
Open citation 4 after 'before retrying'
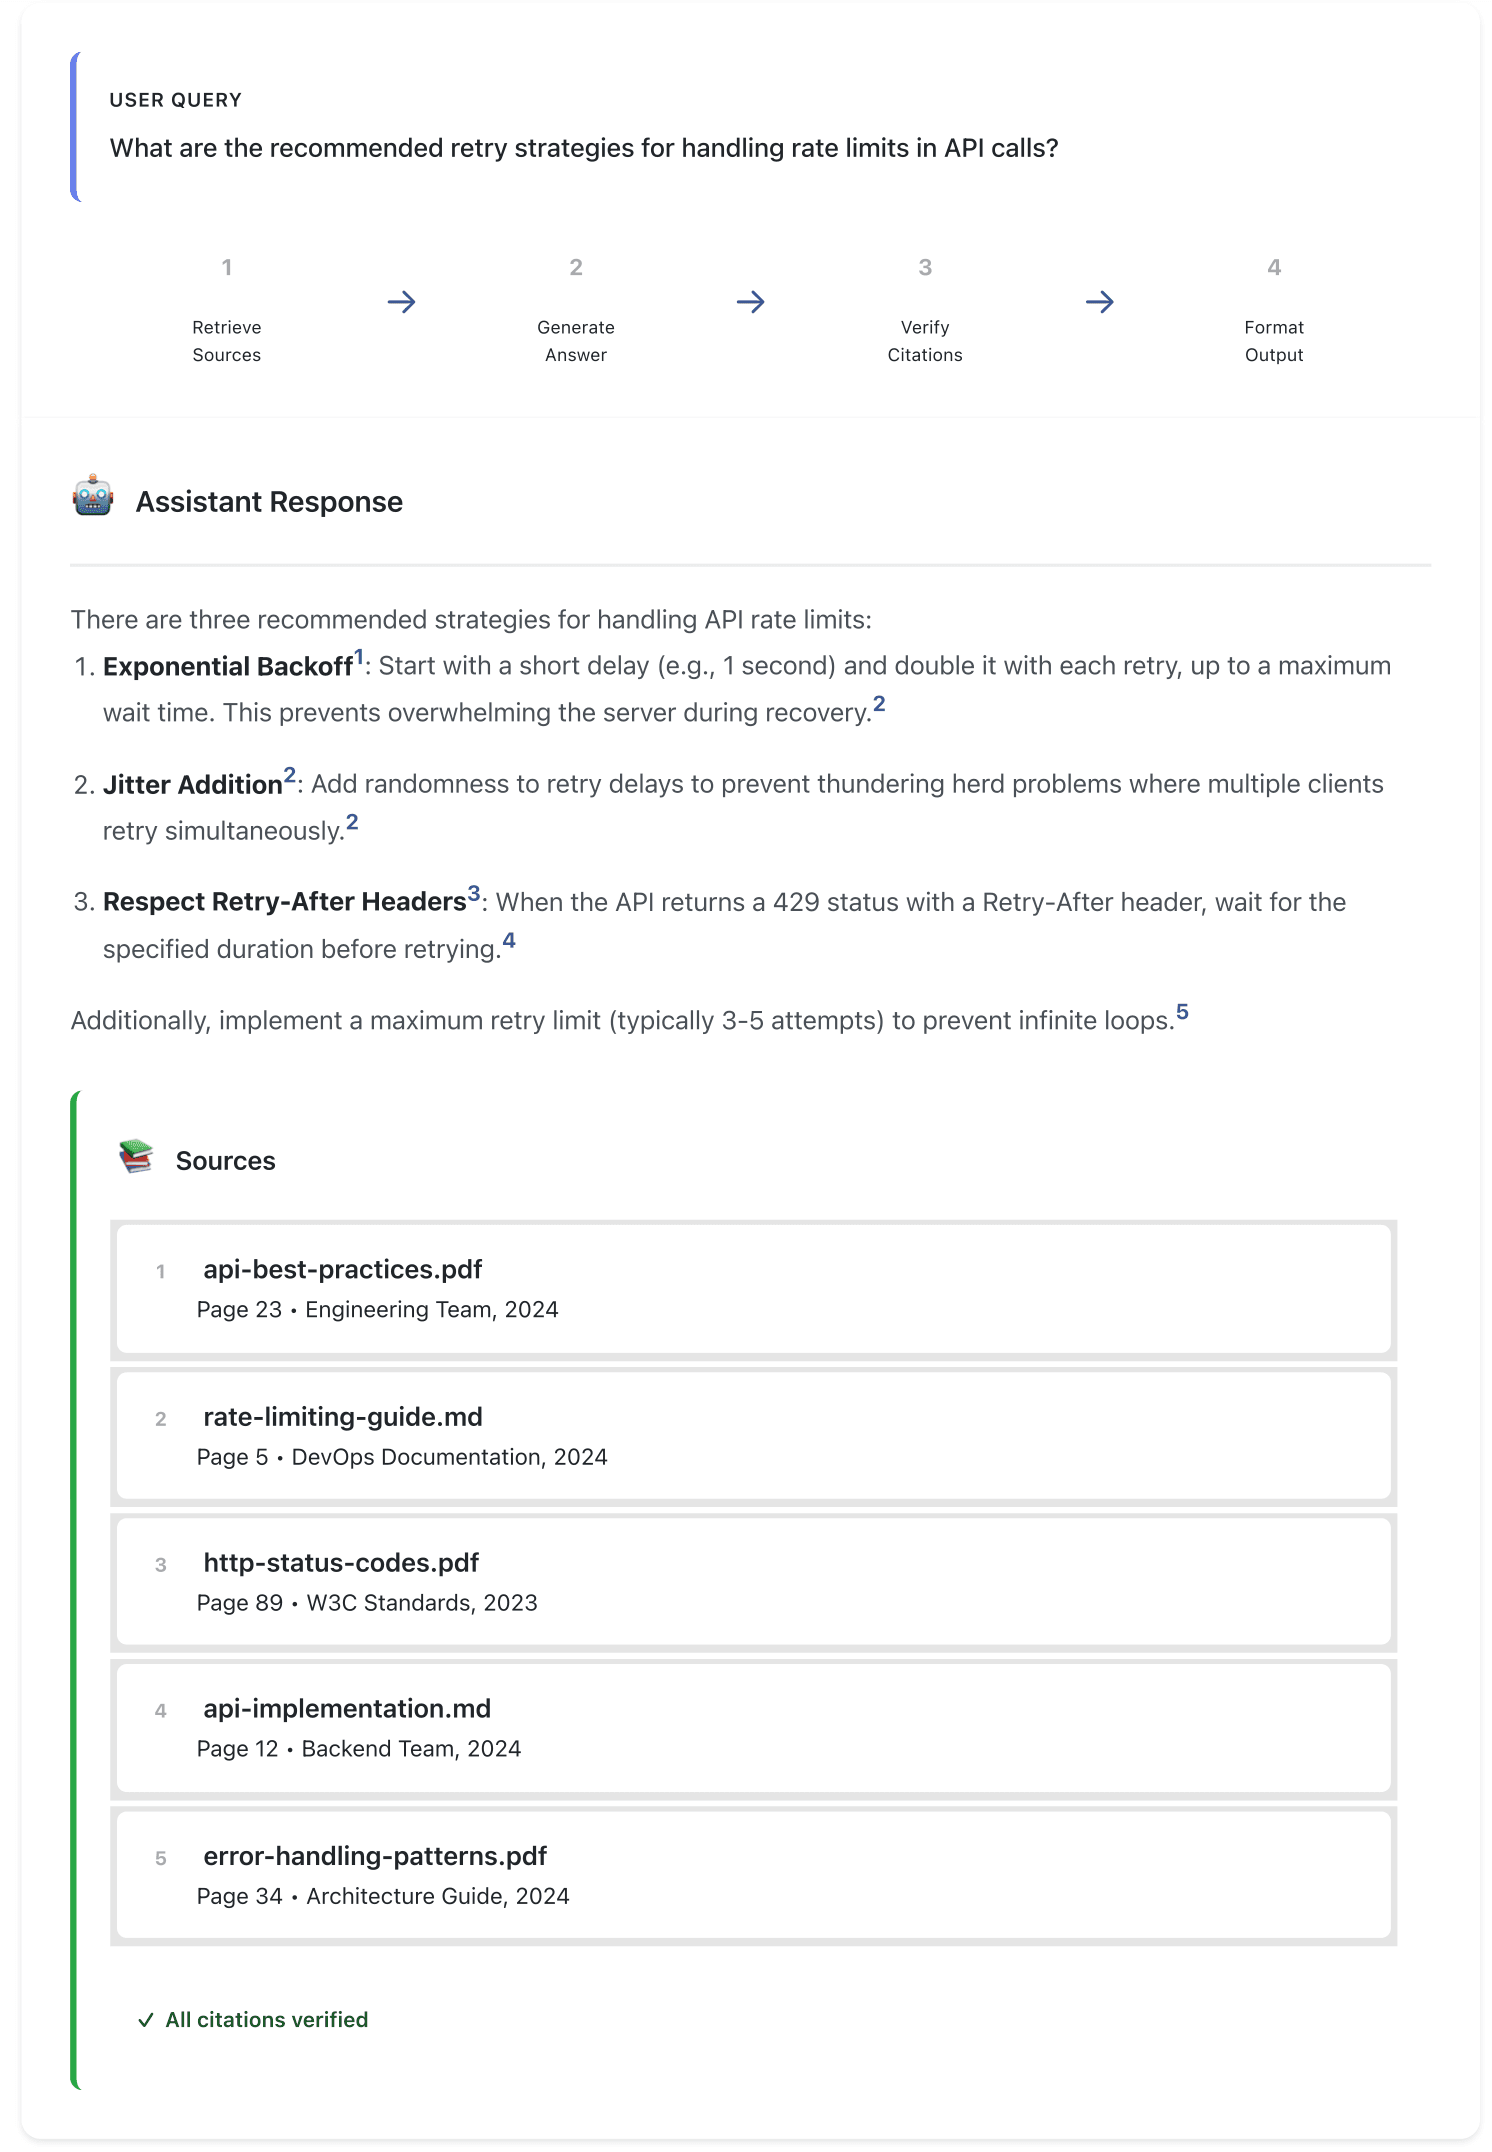click(x=509, y=940)
